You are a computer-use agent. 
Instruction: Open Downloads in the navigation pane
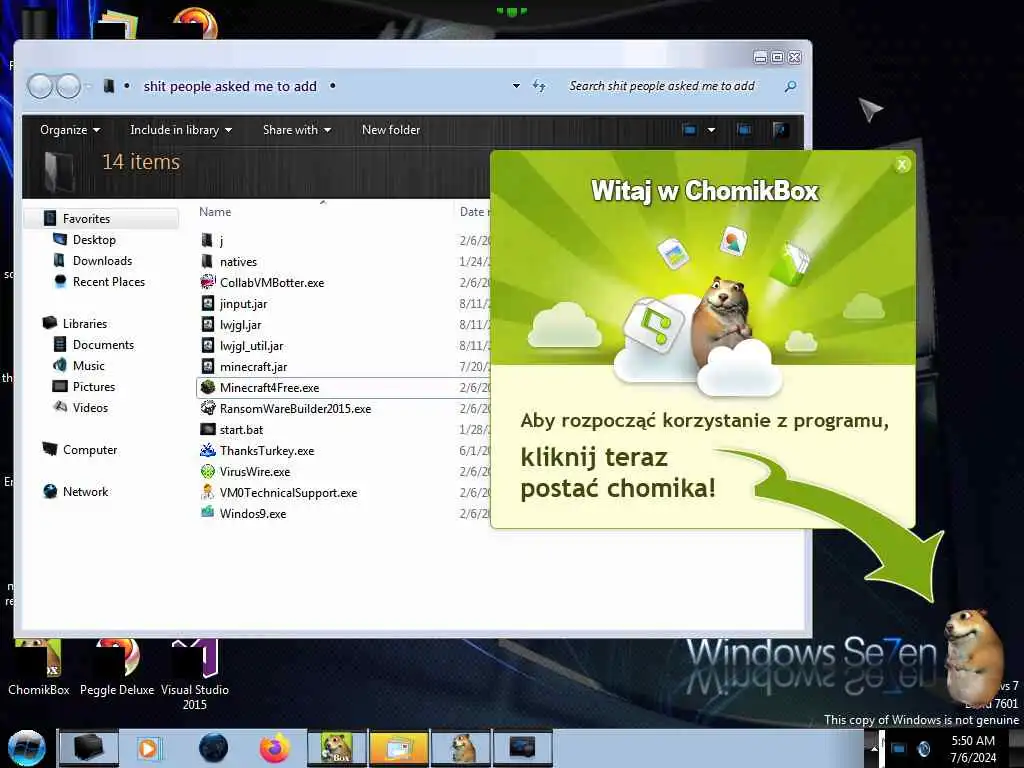pyautogui.click(x=103, y=261)
